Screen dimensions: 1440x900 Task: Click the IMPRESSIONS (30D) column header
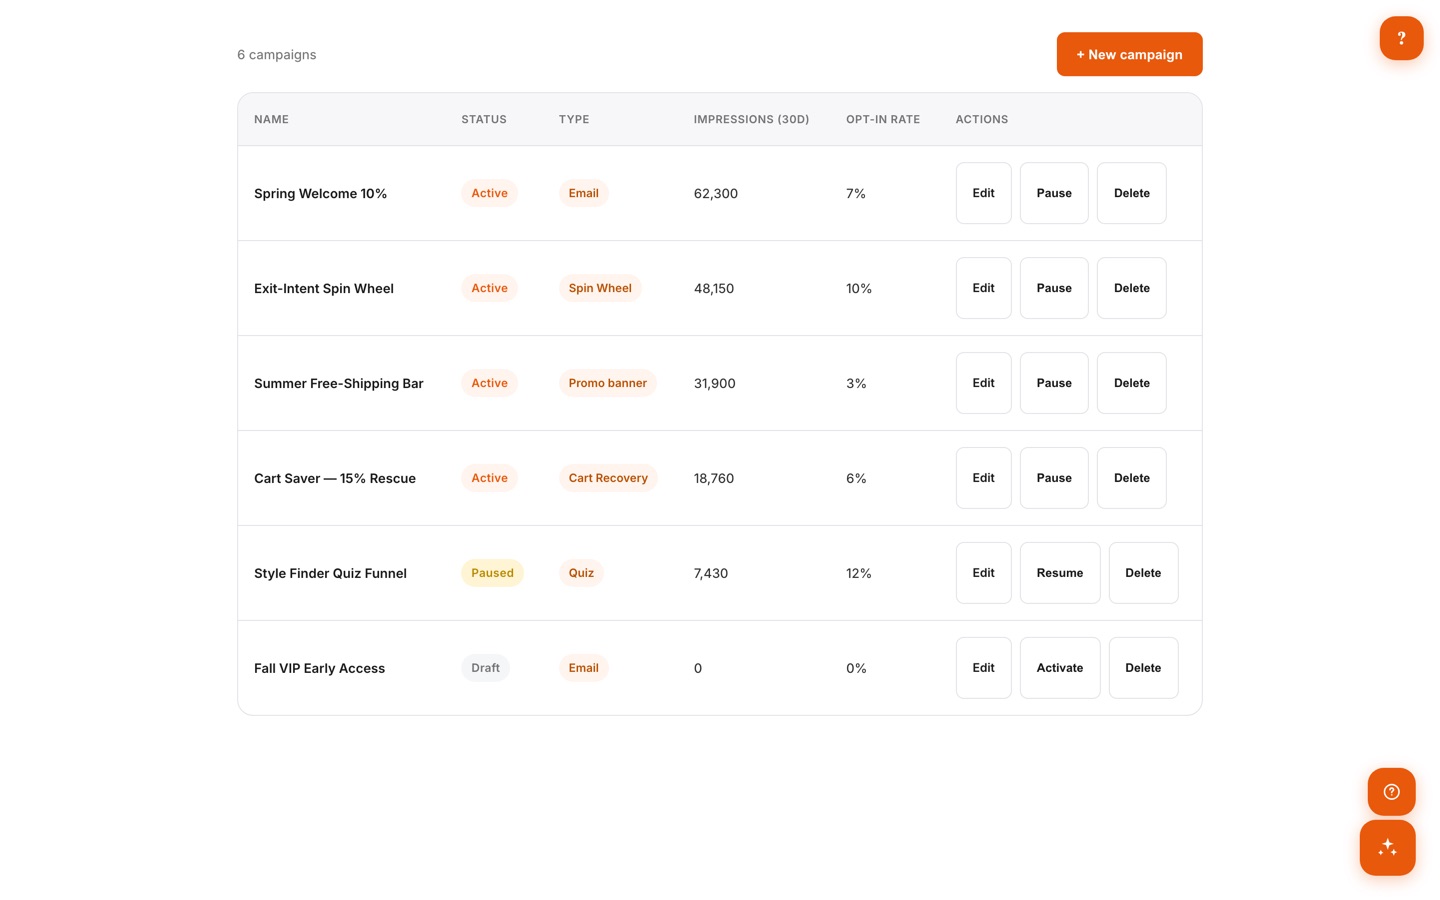click(751, 119)
